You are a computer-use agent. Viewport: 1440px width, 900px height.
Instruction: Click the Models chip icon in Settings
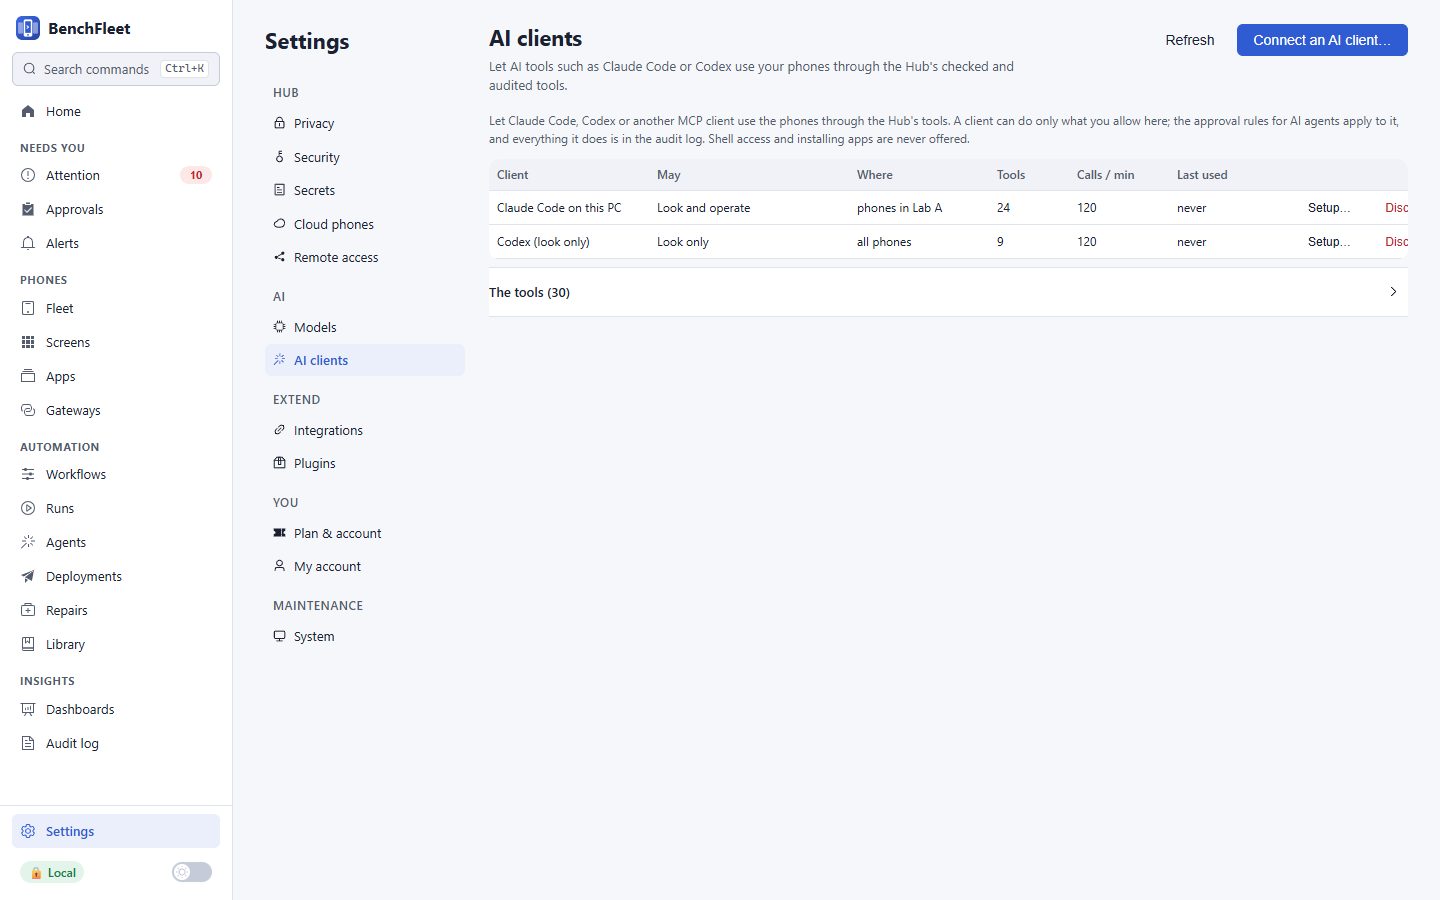(x=279, y=327)
